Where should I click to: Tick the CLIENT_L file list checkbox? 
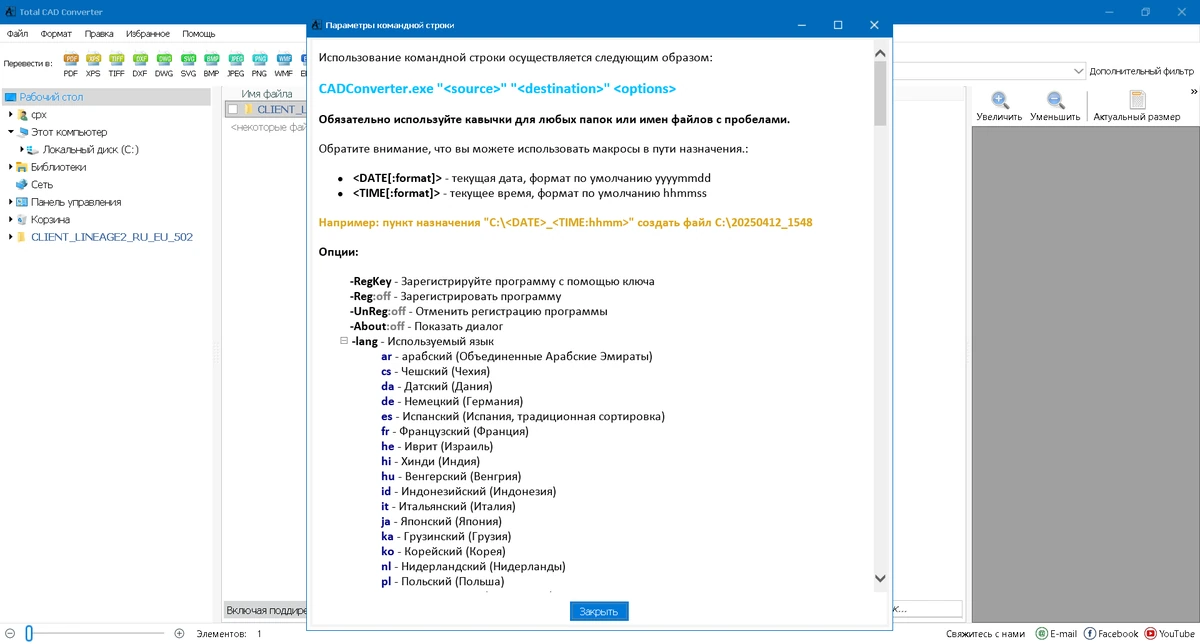coord(232,109)
